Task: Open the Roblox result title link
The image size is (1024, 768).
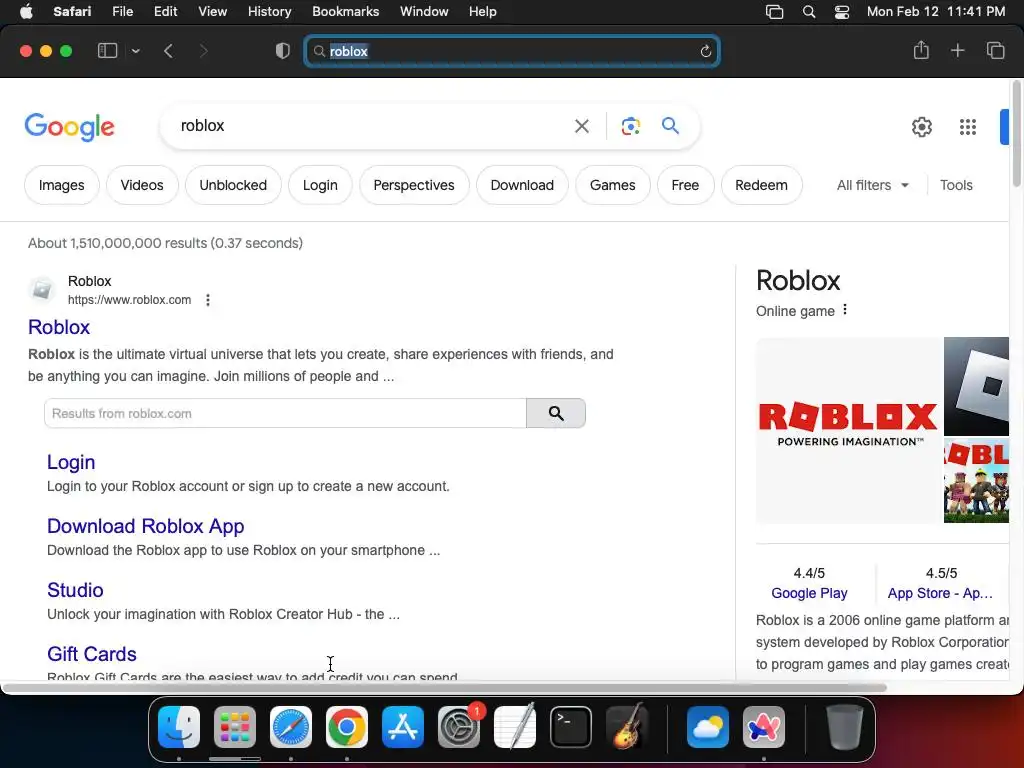Action: tap(59, 327)
